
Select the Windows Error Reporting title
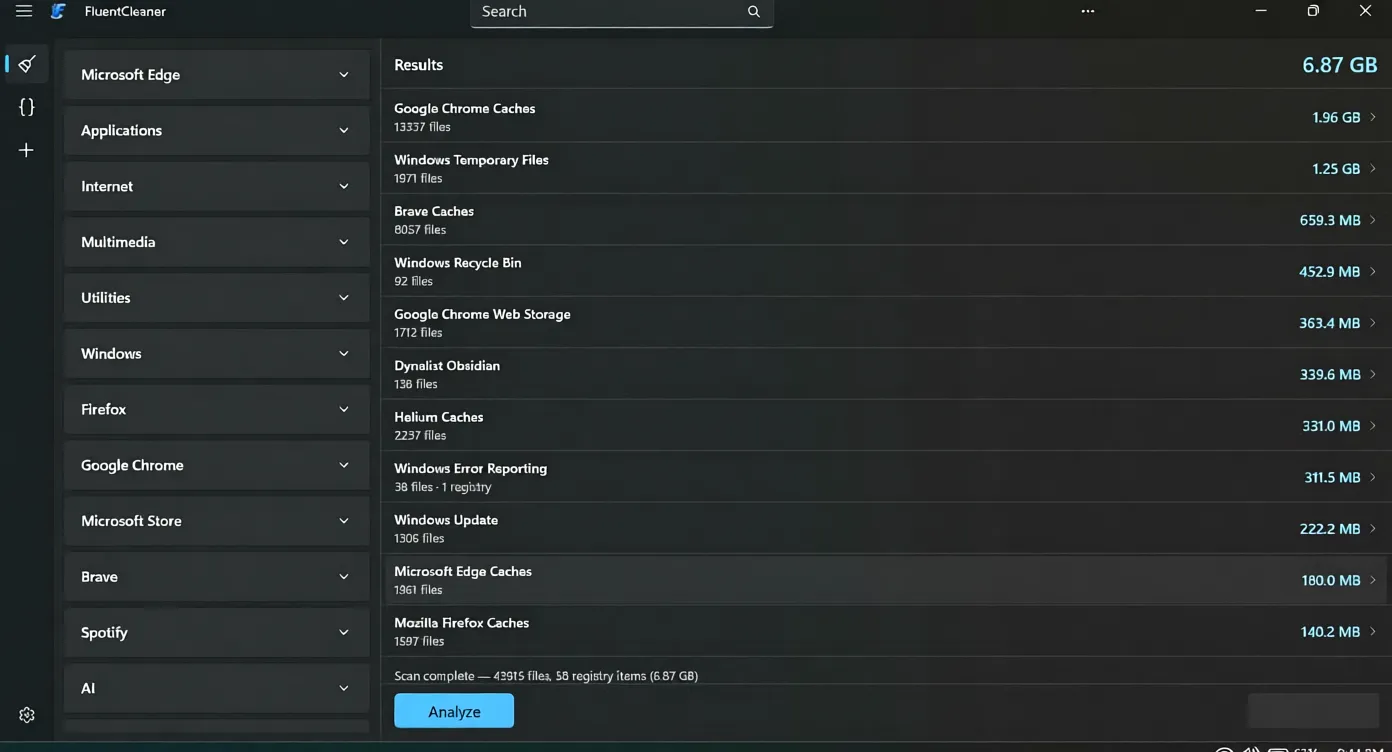[x=470, y=468]
